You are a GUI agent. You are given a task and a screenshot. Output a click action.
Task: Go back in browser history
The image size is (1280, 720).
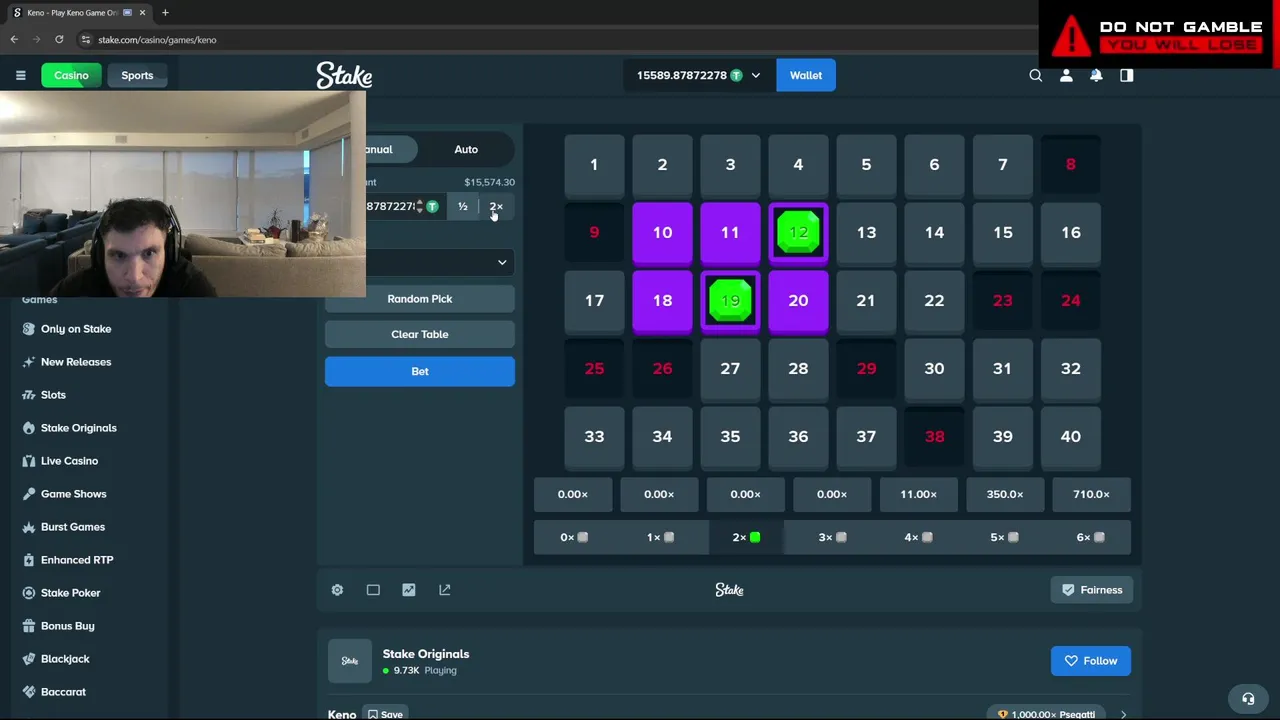14,40
